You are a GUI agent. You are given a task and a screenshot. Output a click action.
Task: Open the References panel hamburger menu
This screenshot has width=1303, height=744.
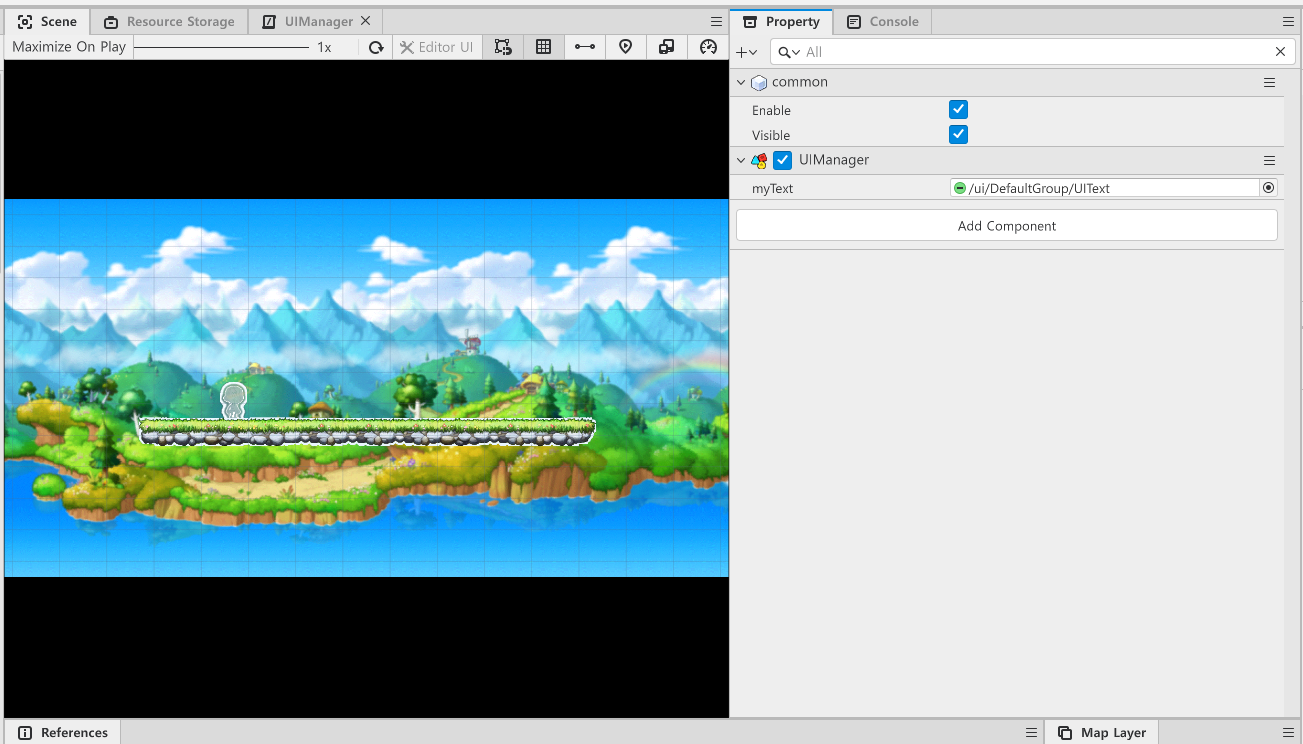[x=1031, y=733]
